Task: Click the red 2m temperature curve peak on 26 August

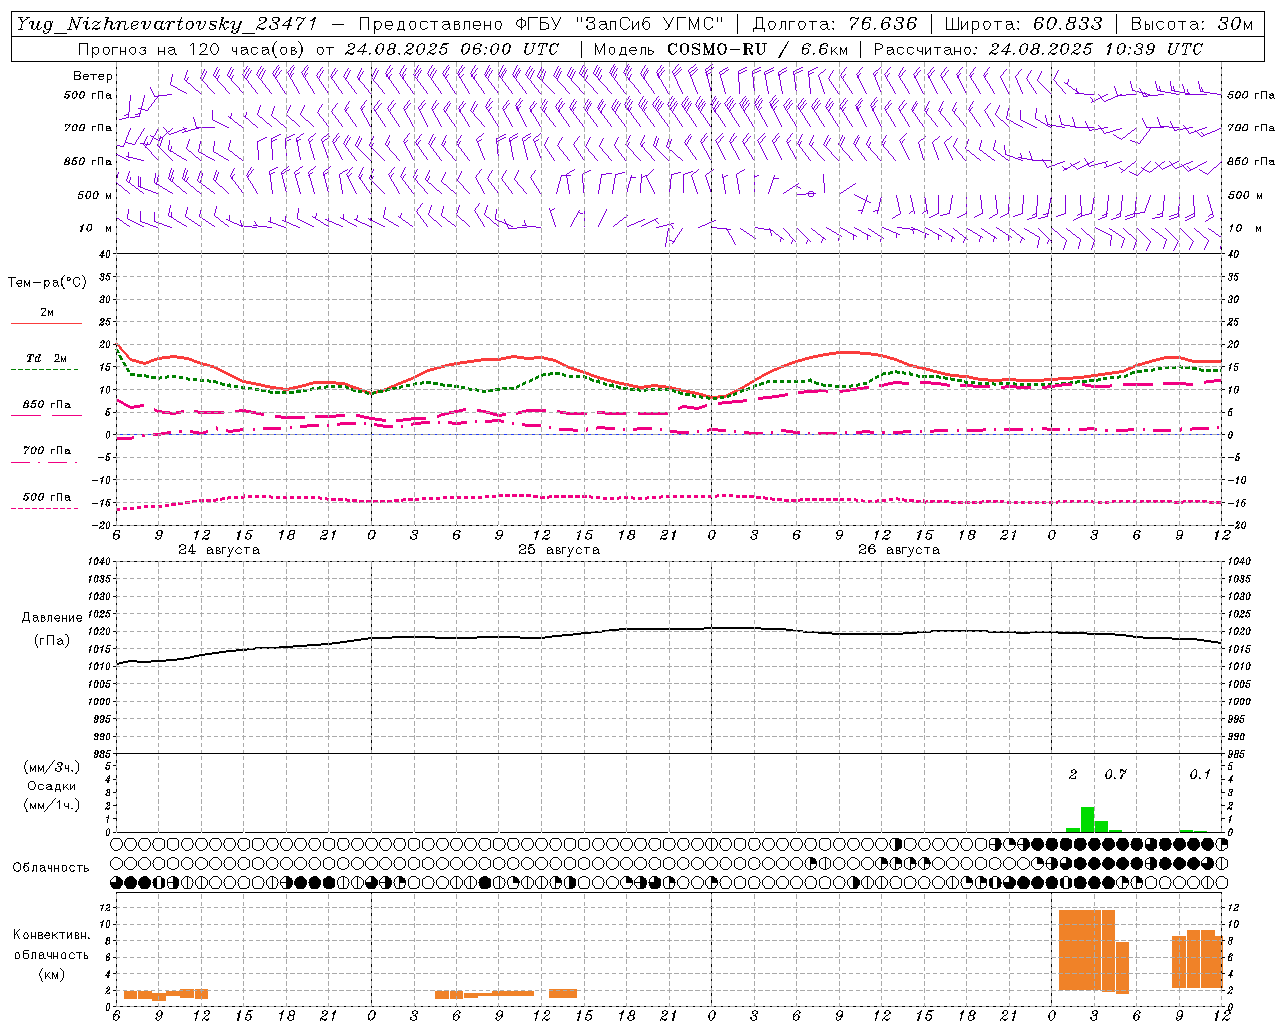Action: tap(847, 352)
